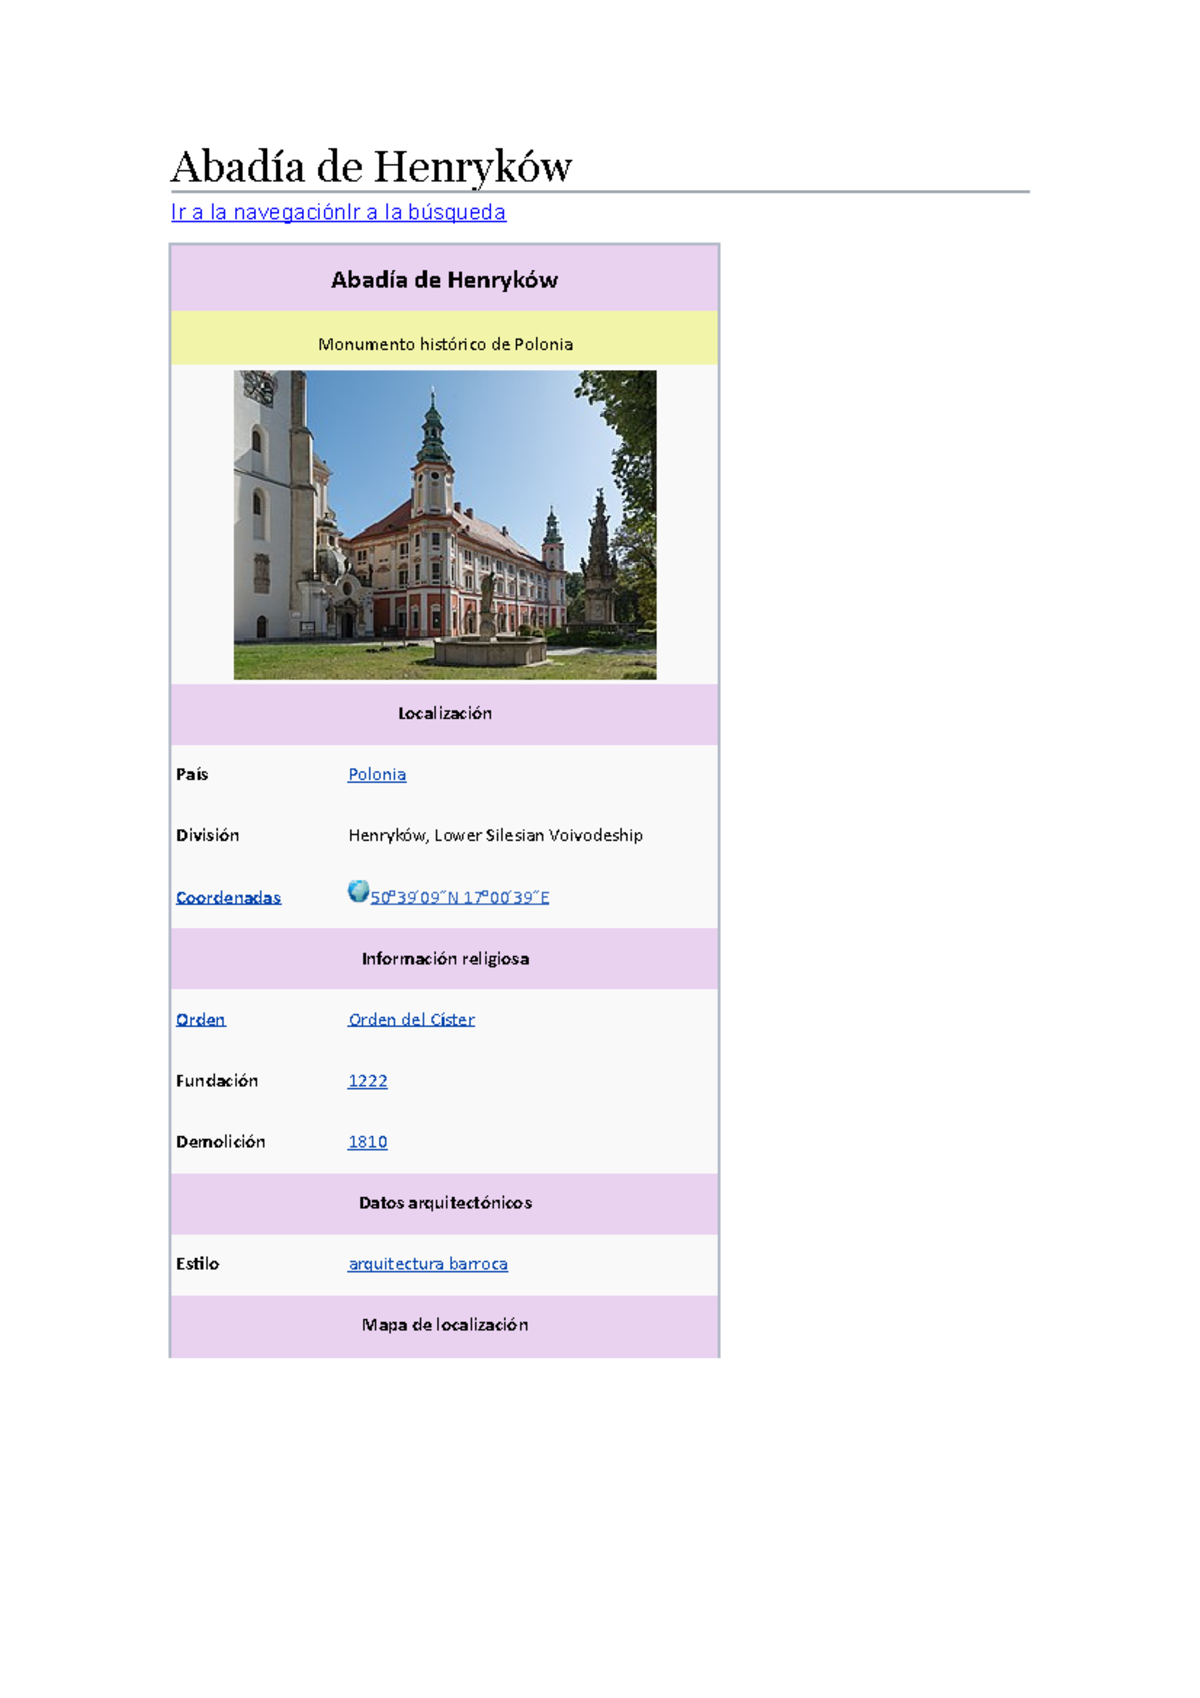Click the Orden label link

click(x=201, y=1020)
